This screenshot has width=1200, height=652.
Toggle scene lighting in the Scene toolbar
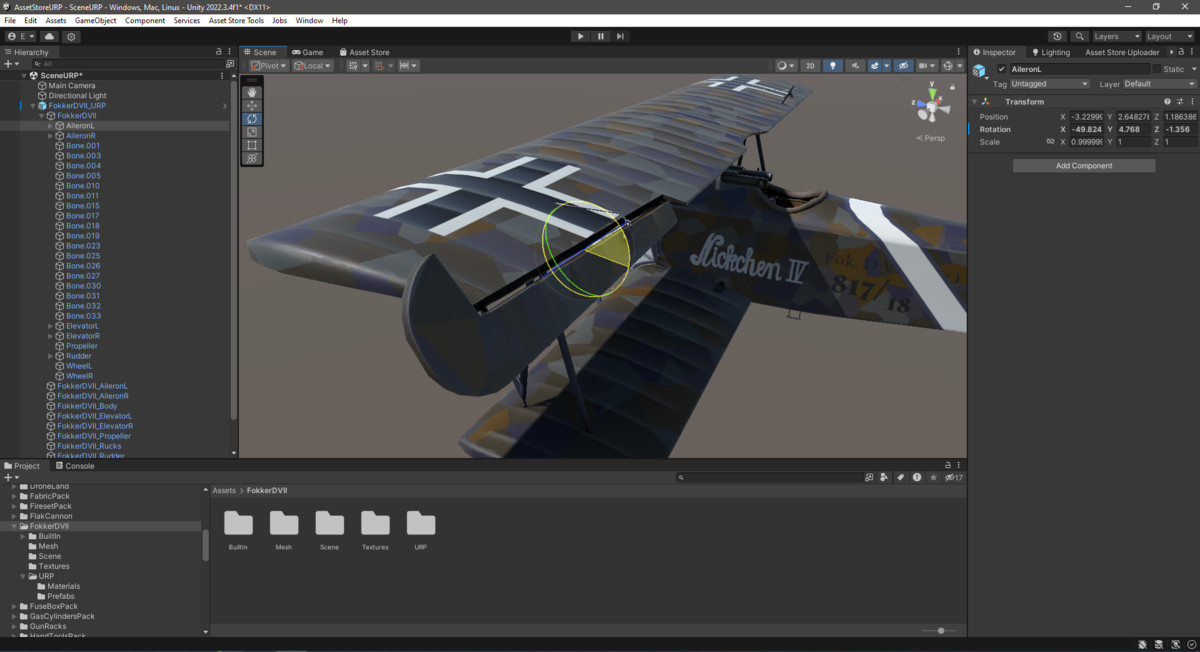[833, 65]
